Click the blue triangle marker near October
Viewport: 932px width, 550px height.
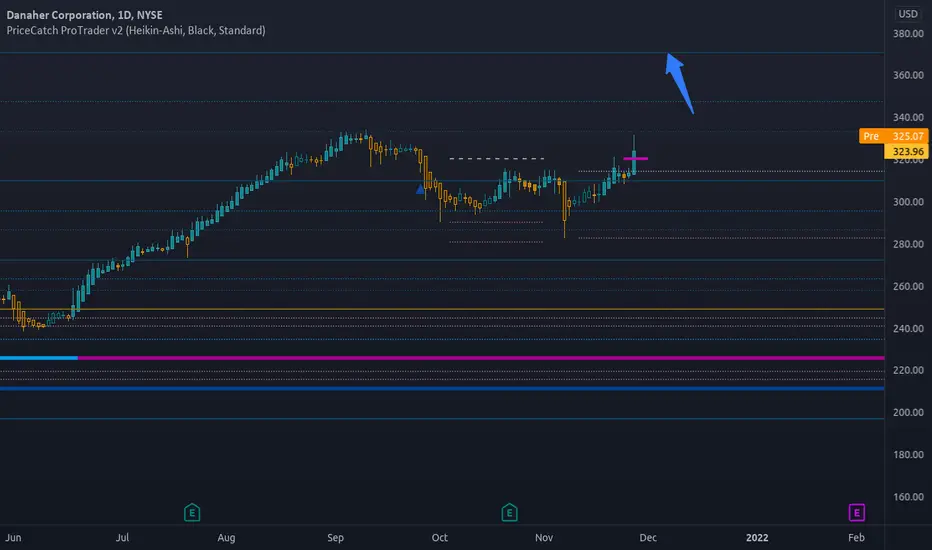pyautogui.click(x=420, y=189)
